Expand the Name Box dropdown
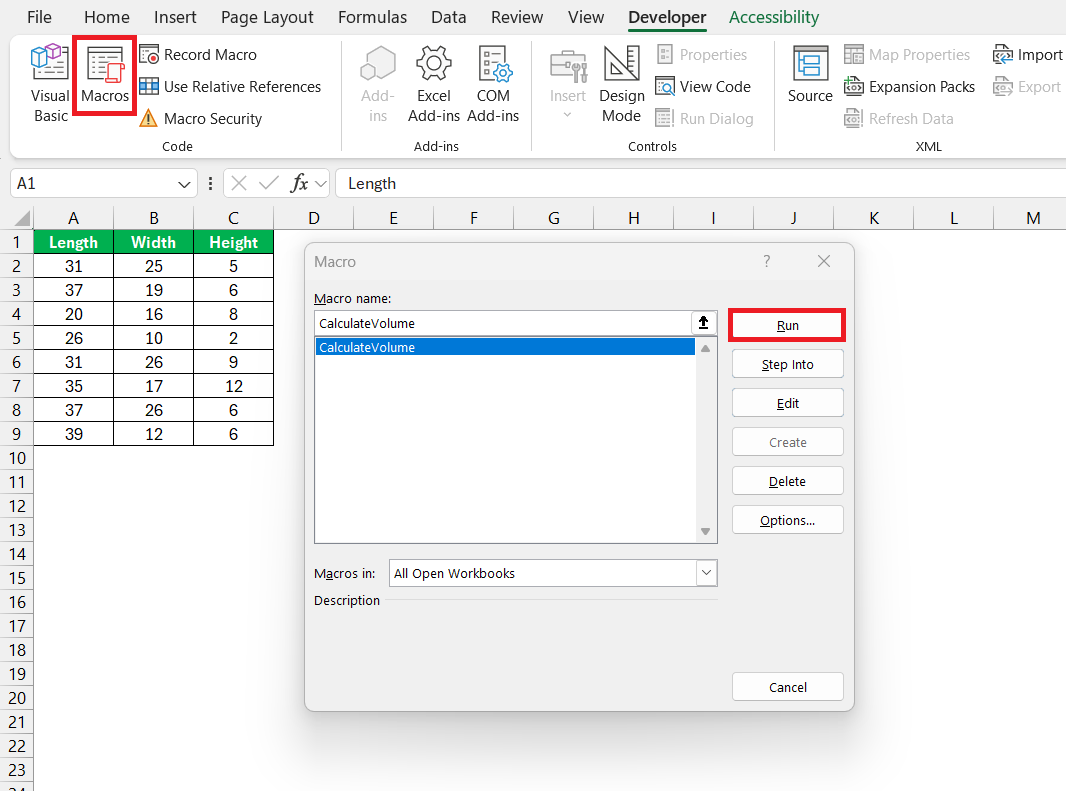The width and height of the screenshot is (1066, 791). tap(184, 184)
